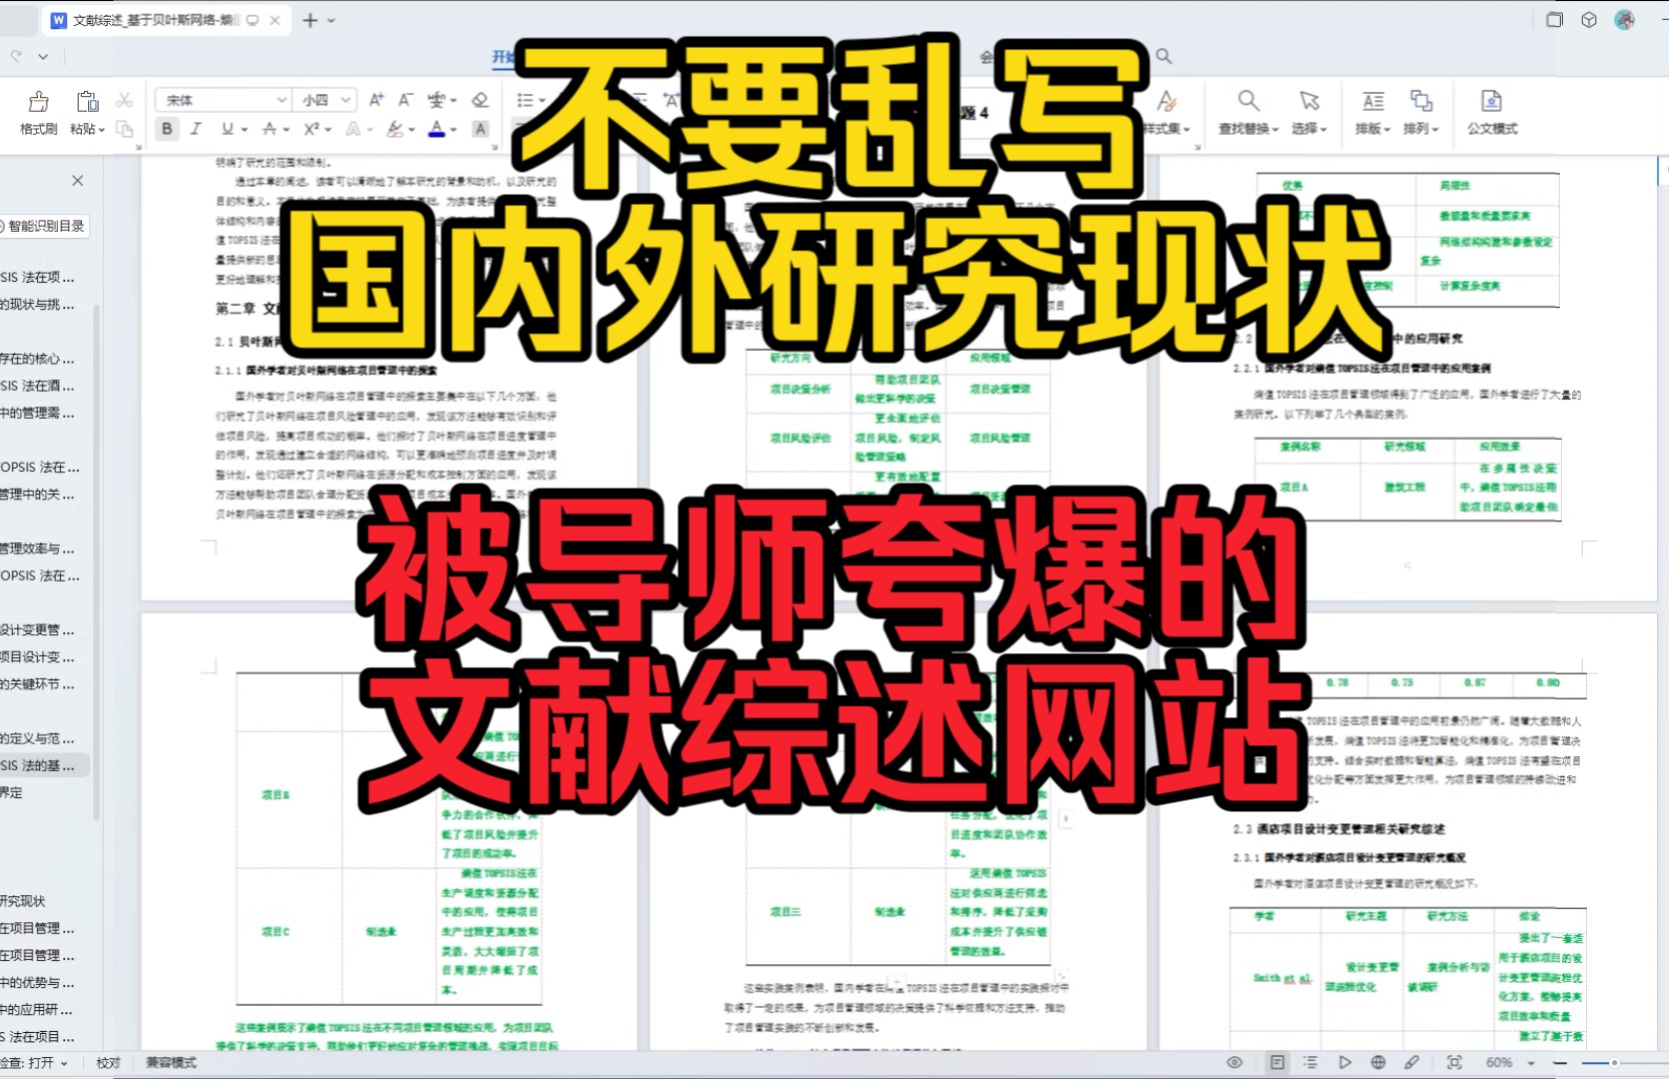The image size is (1669, 1079).
Task: Click the font color A swatch
Action: pos(436,128)
